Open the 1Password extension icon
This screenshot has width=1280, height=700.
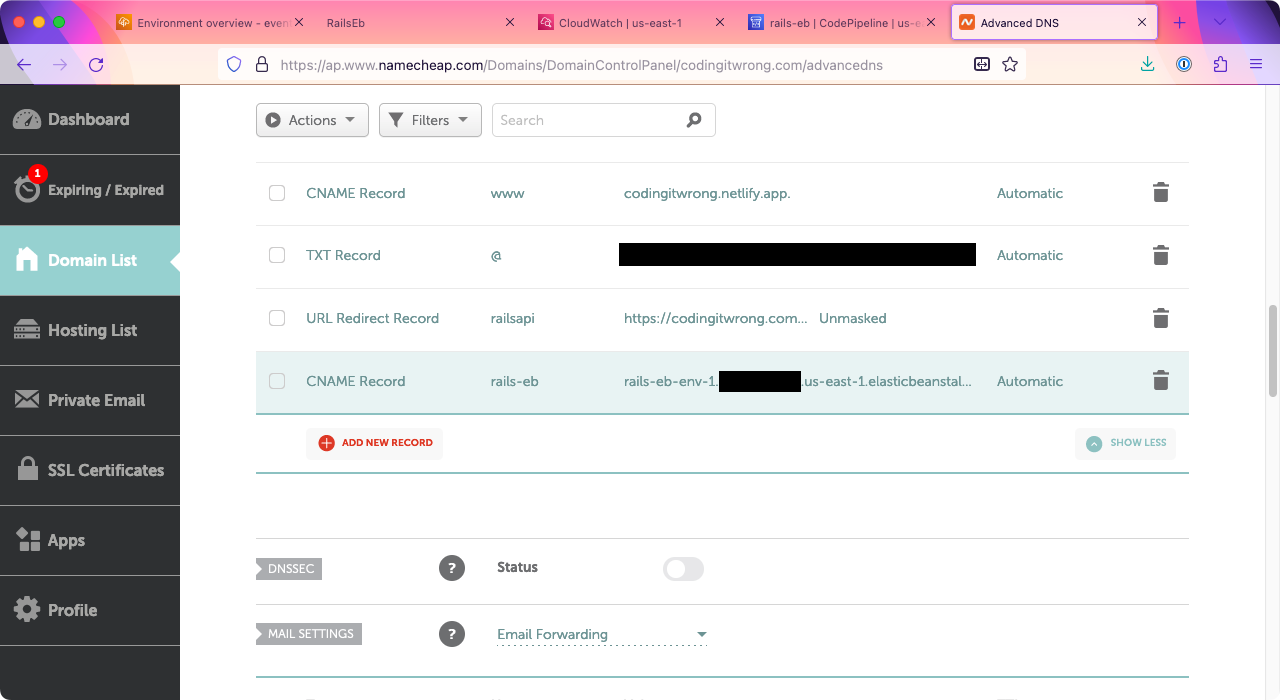click(x=1184, y=64)
